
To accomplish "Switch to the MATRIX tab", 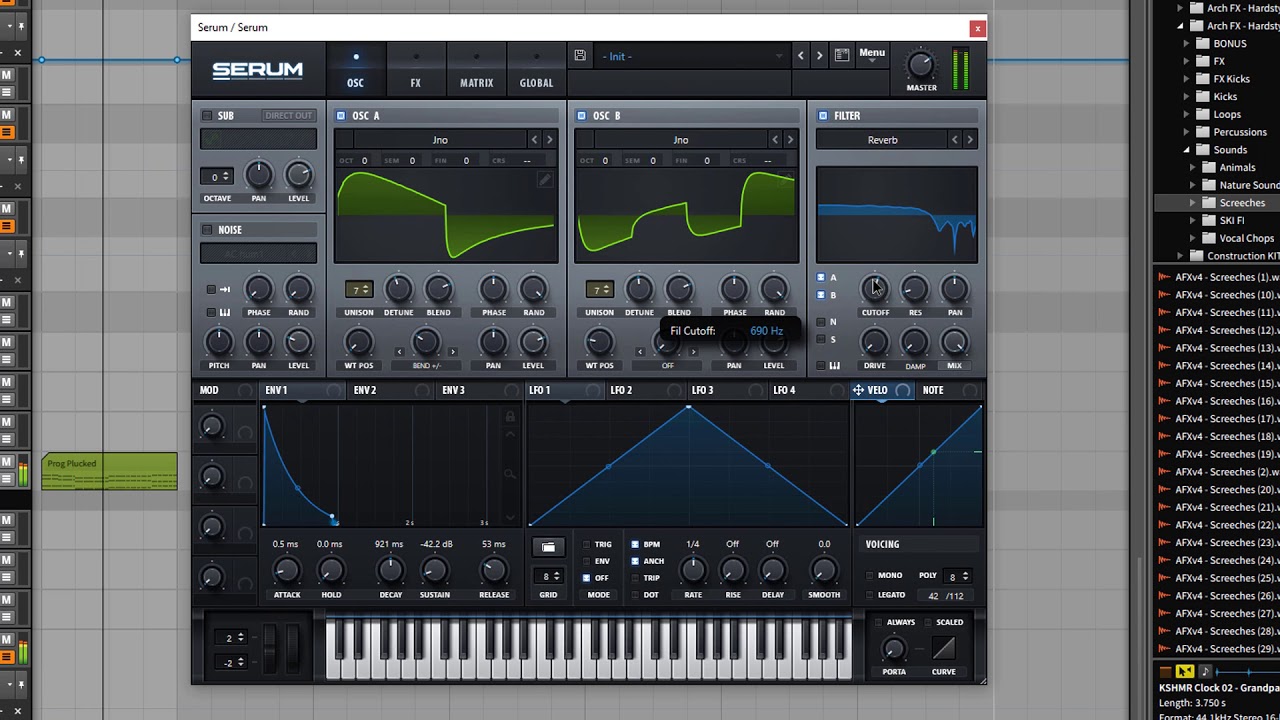I will (476, 70).
